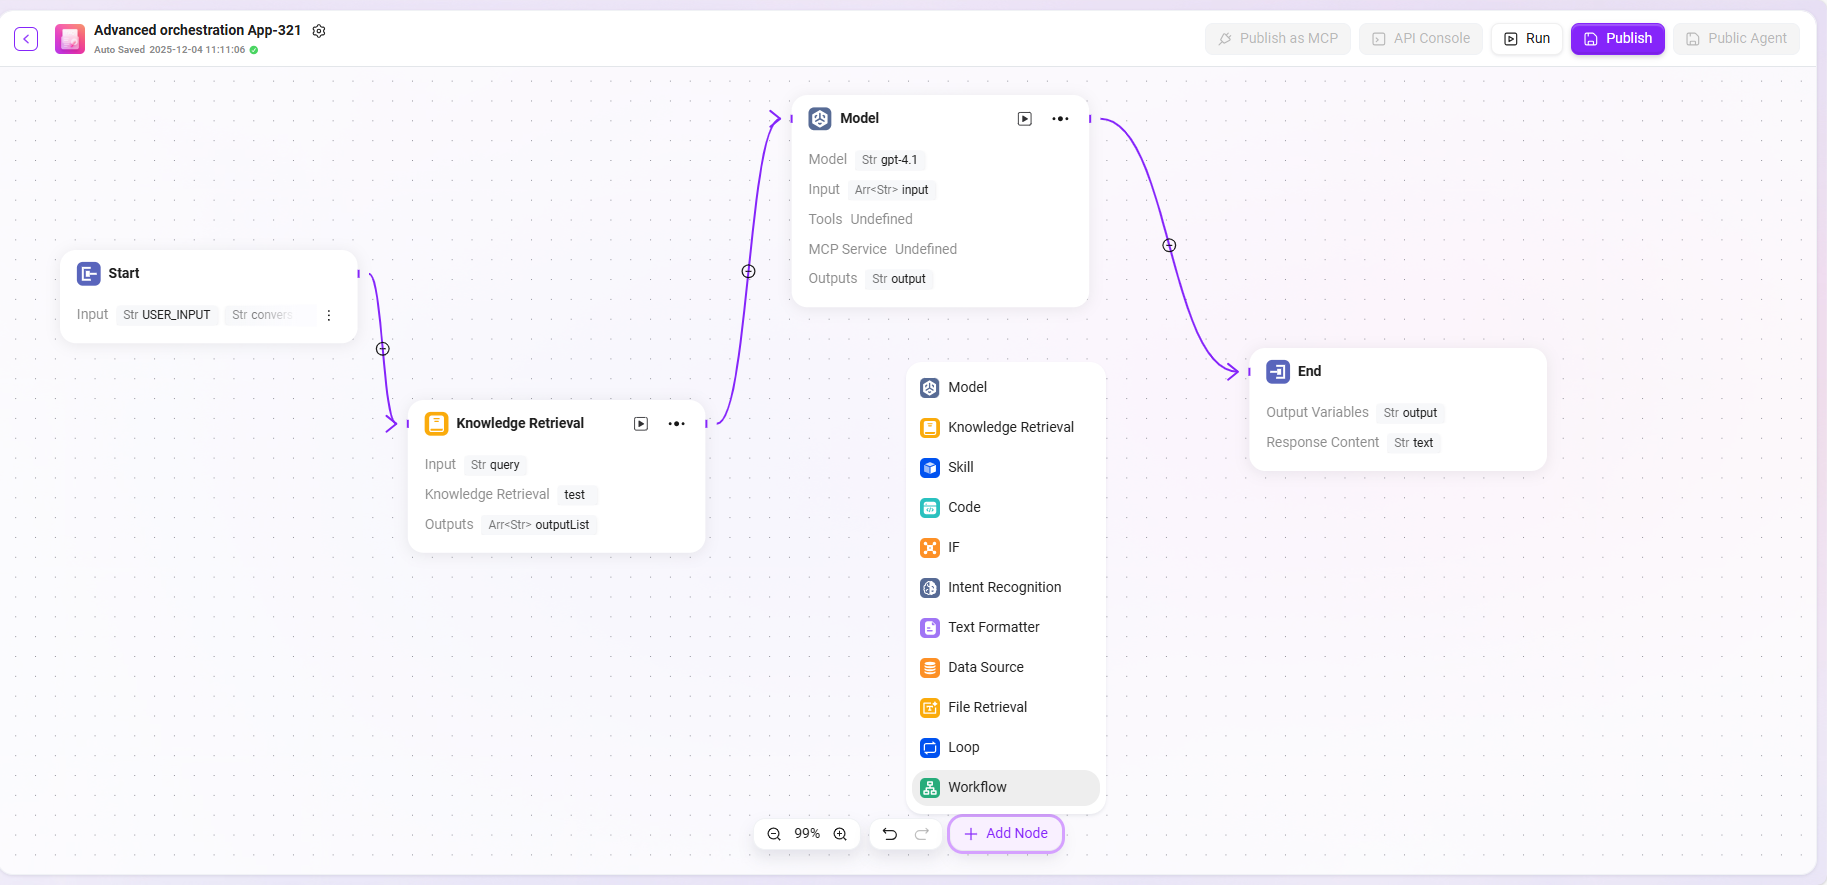1827x885 pixels.
Task: Add node on Start-to-Knowledge Retrieval connector
Action: (x=382, y=349)
